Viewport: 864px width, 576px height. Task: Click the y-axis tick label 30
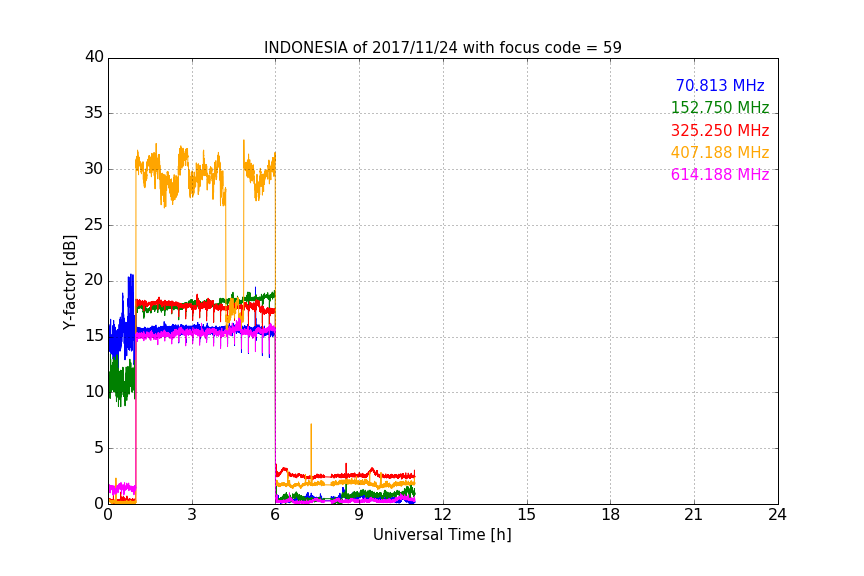tap(94, 169)
